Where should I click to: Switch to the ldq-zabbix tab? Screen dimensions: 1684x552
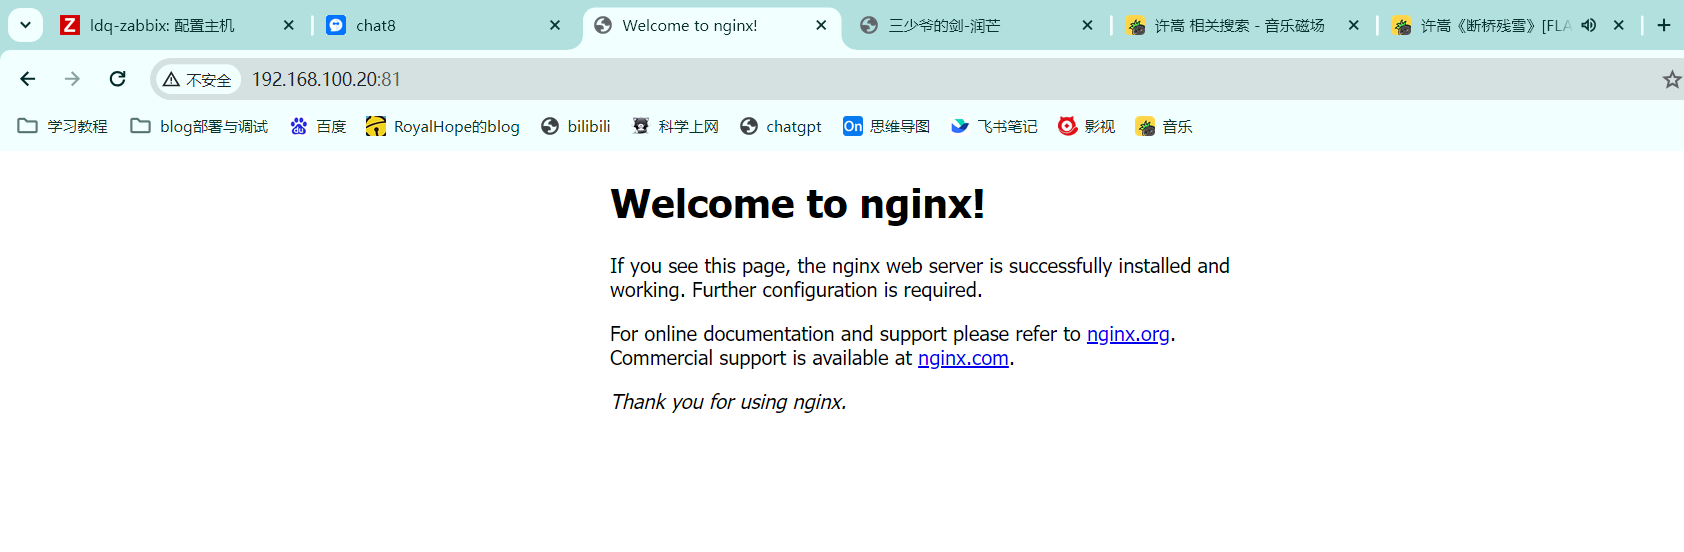162,25
